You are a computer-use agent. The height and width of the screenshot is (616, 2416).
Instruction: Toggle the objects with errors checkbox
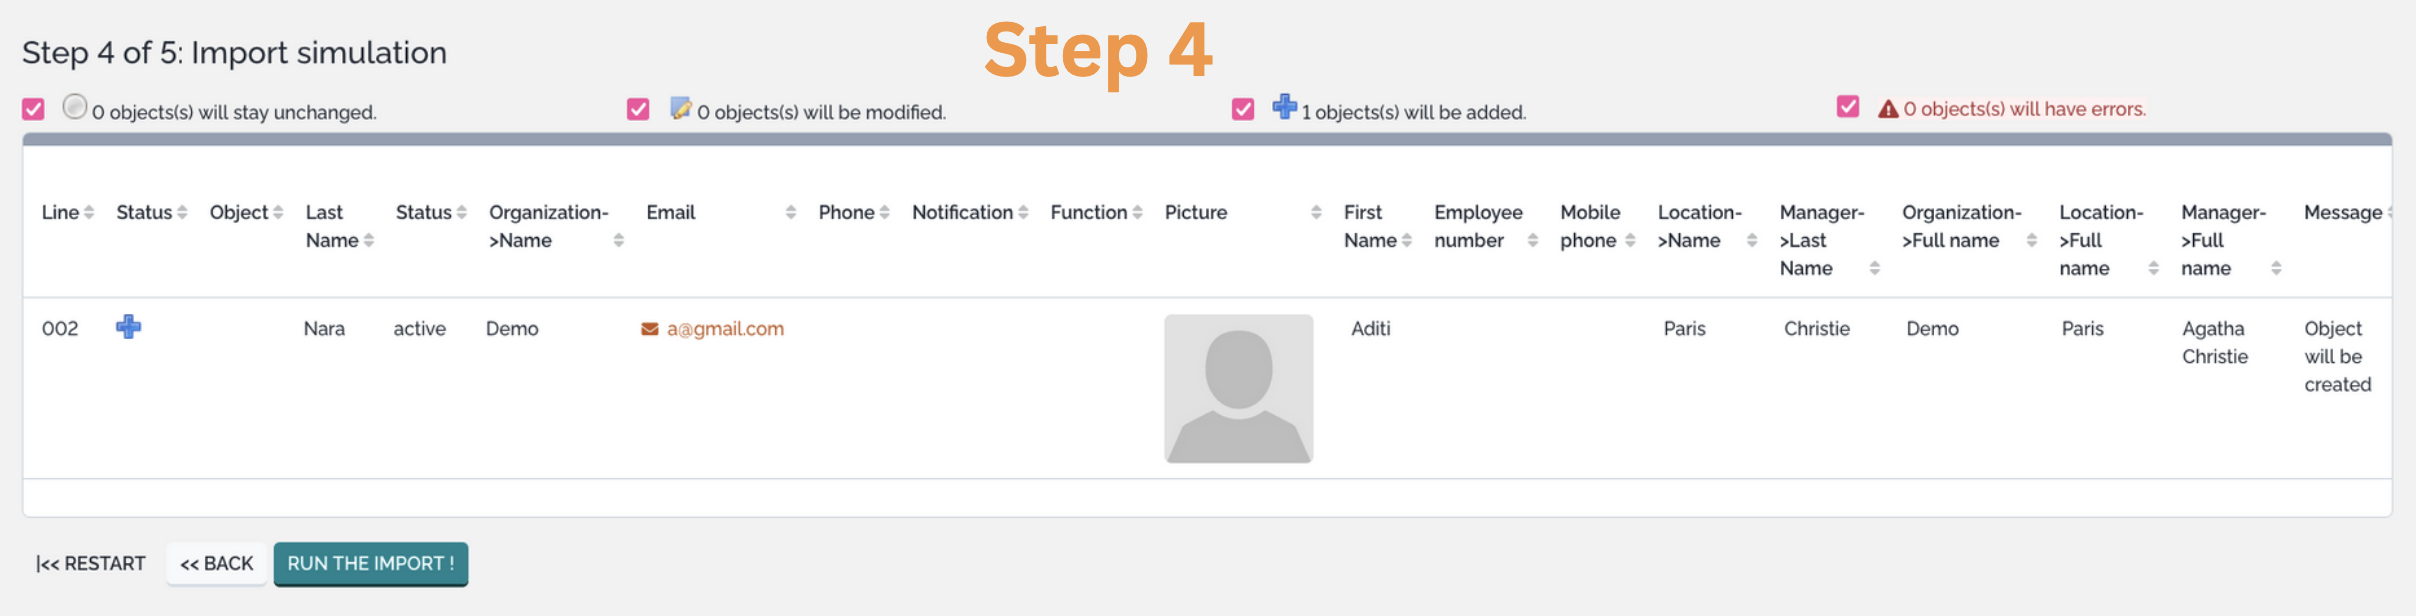(1847, 107)
